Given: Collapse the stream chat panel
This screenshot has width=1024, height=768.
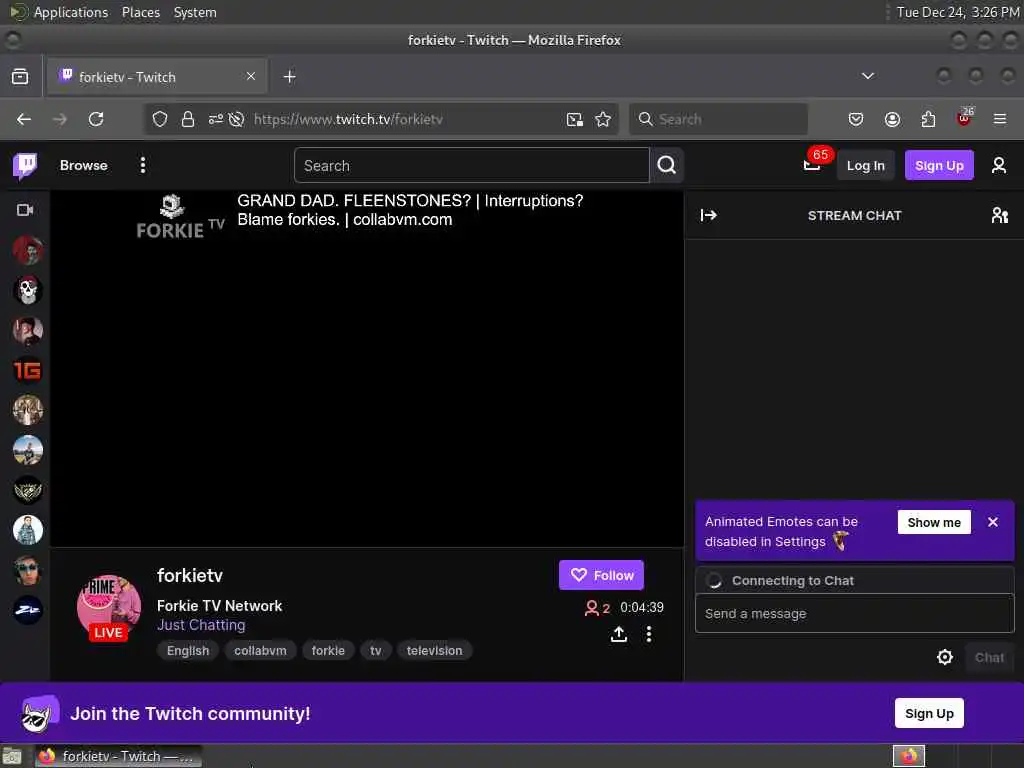Looking at the screenshot, I should click(709, 216).
